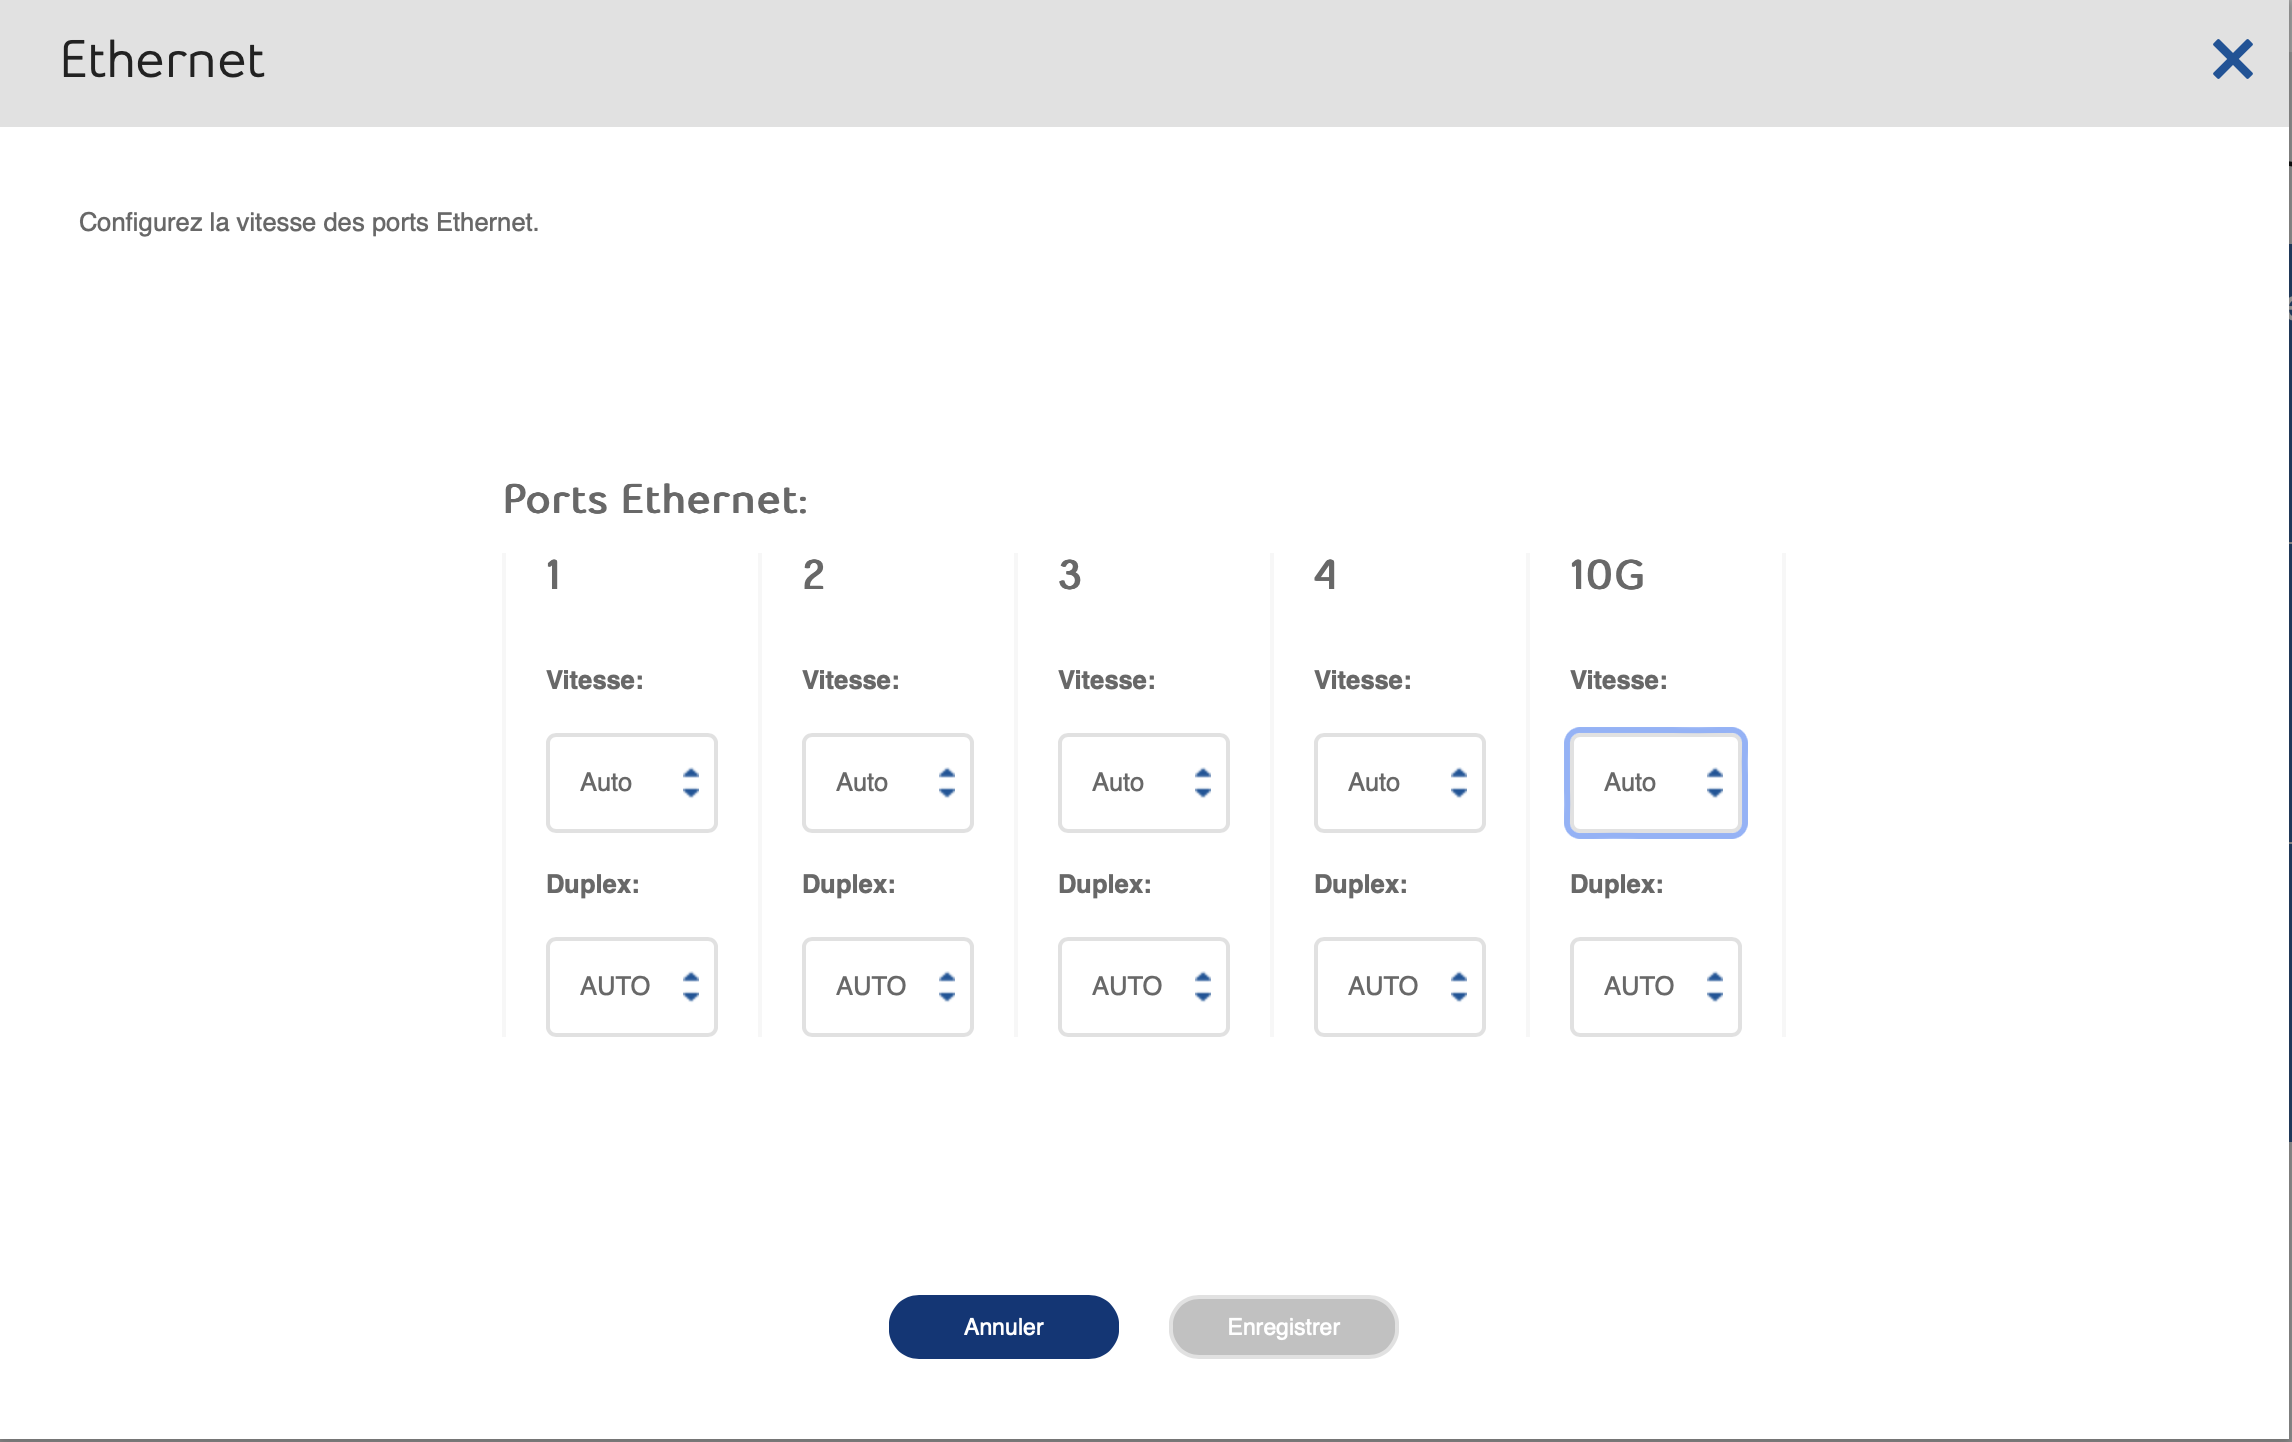Viewport: 2292px width, 1442px height.
Task: Open the 10G port Duplex dropdown
Action: coord(1645,987)
